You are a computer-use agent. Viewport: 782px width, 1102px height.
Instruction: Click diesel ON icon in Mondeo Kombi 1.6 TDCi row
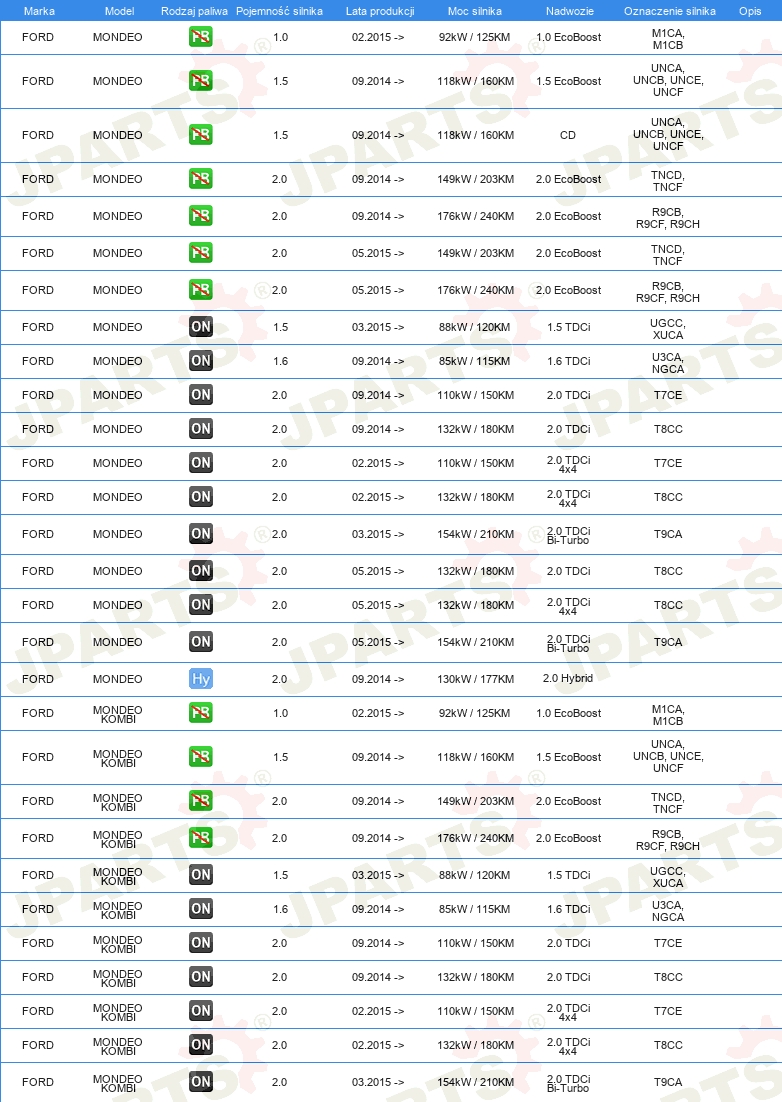201,909
